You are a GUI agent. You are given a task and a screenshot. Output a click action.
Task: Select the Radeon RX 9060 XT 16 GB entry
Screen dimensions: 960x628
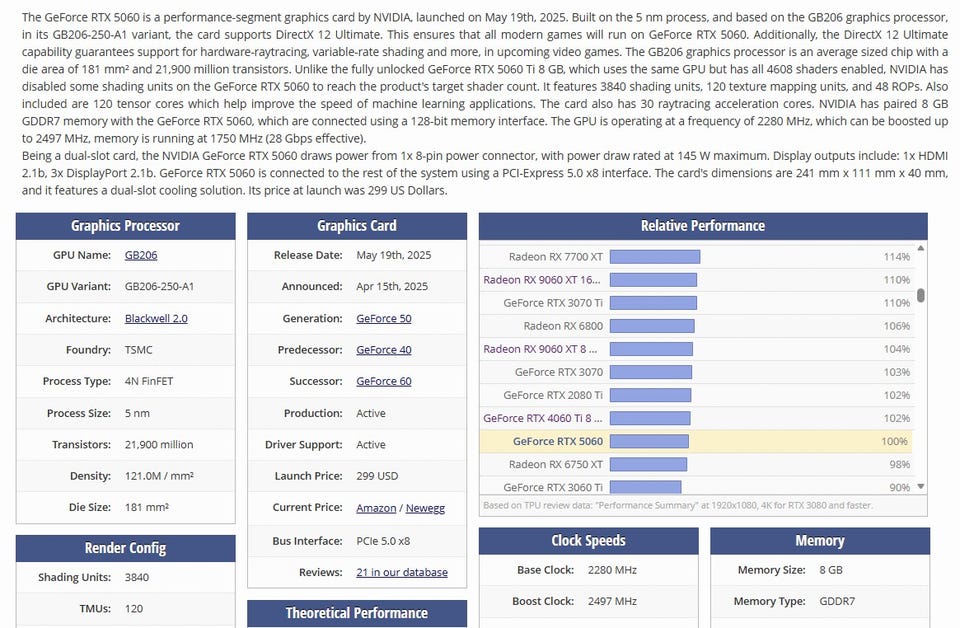point(542,280)
